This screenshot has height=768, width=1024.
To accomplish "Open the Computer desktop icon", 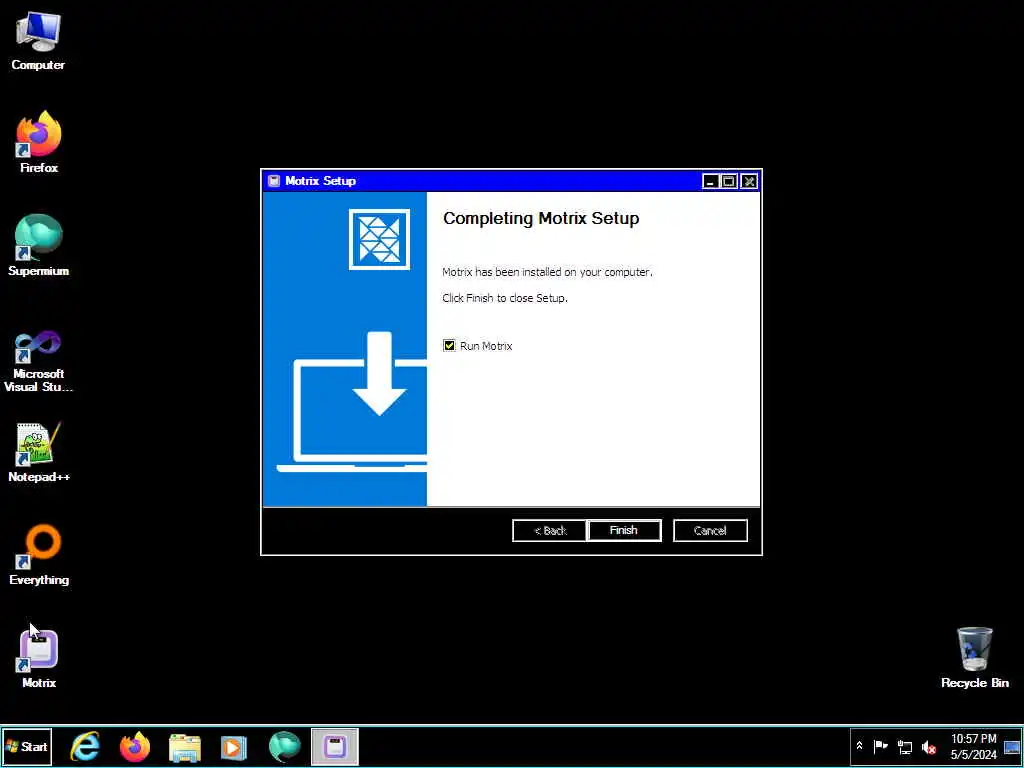I will pyautogui.click(x=38, y=41).
